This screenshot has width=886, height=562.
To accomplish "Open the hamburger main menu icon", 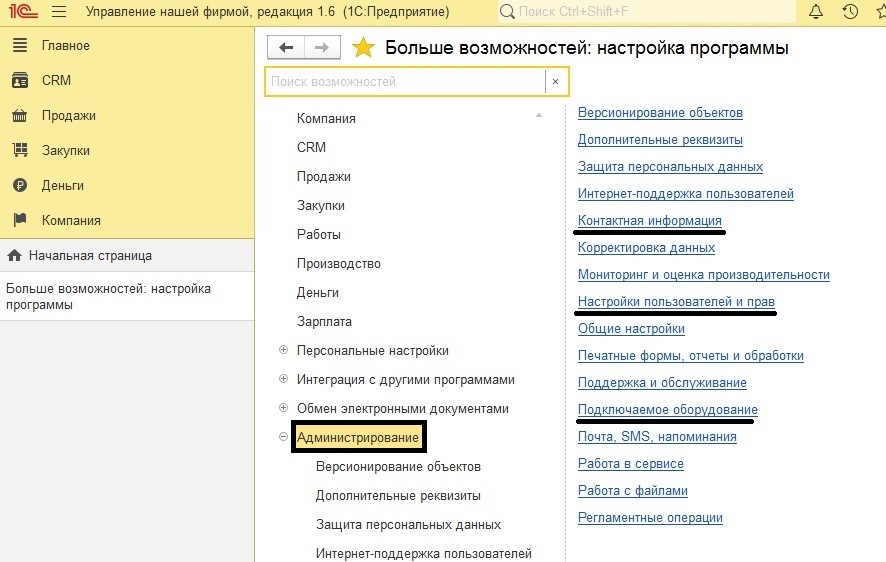I will pyautogui.click(x=58, y=12).
